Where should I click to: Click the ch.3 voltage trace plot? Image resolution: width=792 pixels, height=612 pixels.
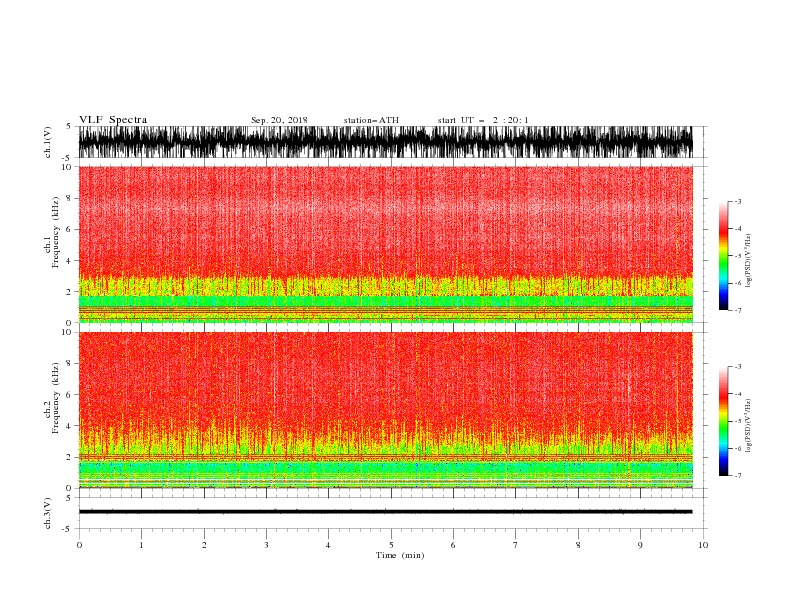[x=386, y=512]
